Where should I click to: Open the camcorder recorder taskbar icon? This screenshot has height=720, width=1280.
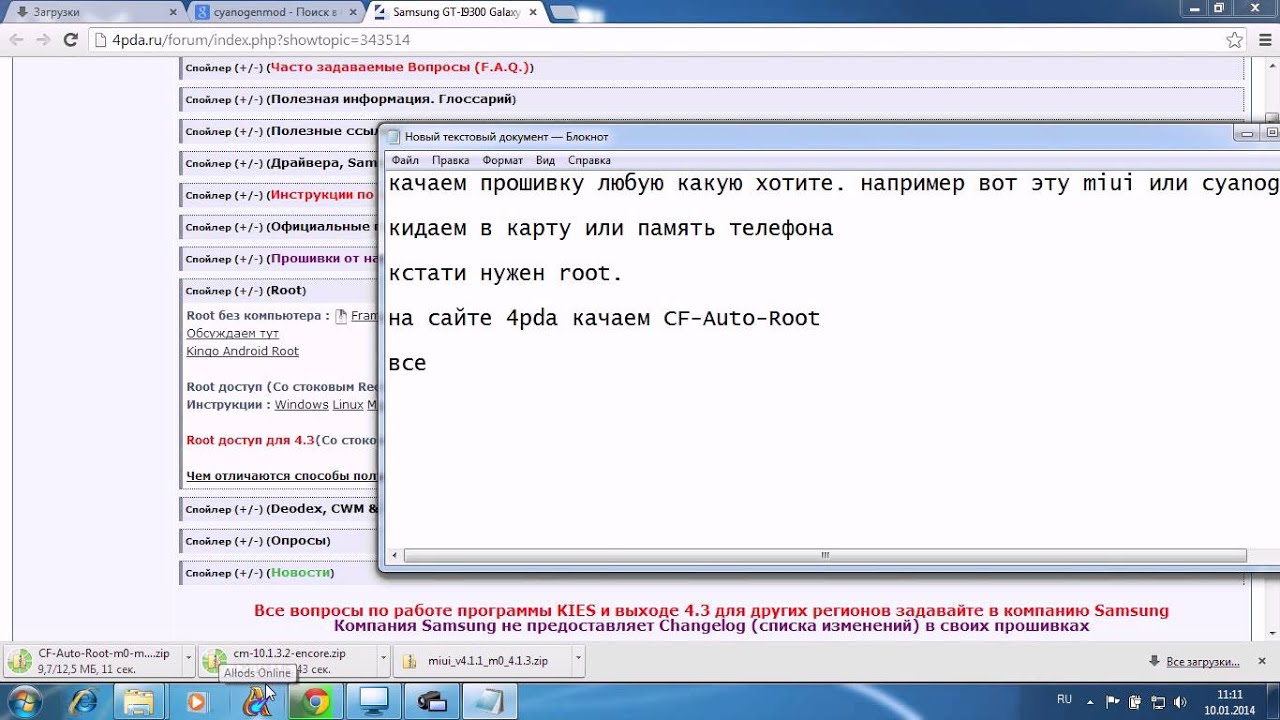point(432,702)
